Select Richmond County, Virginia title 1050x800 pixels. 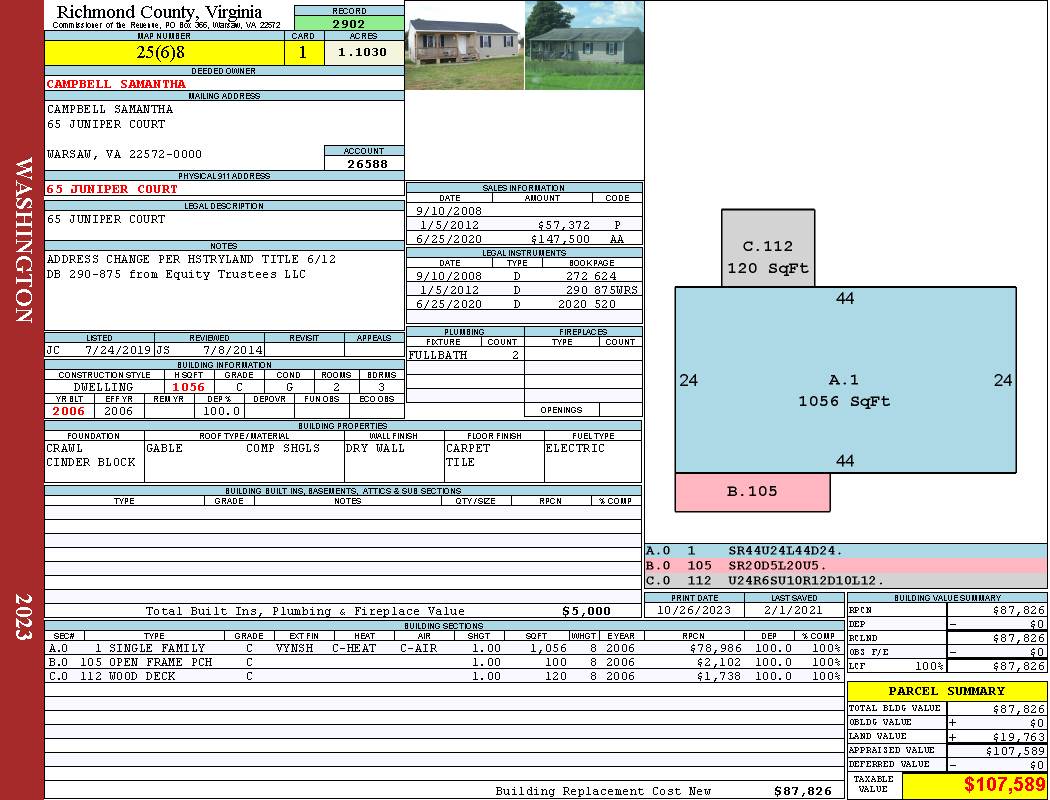point(159,12)
